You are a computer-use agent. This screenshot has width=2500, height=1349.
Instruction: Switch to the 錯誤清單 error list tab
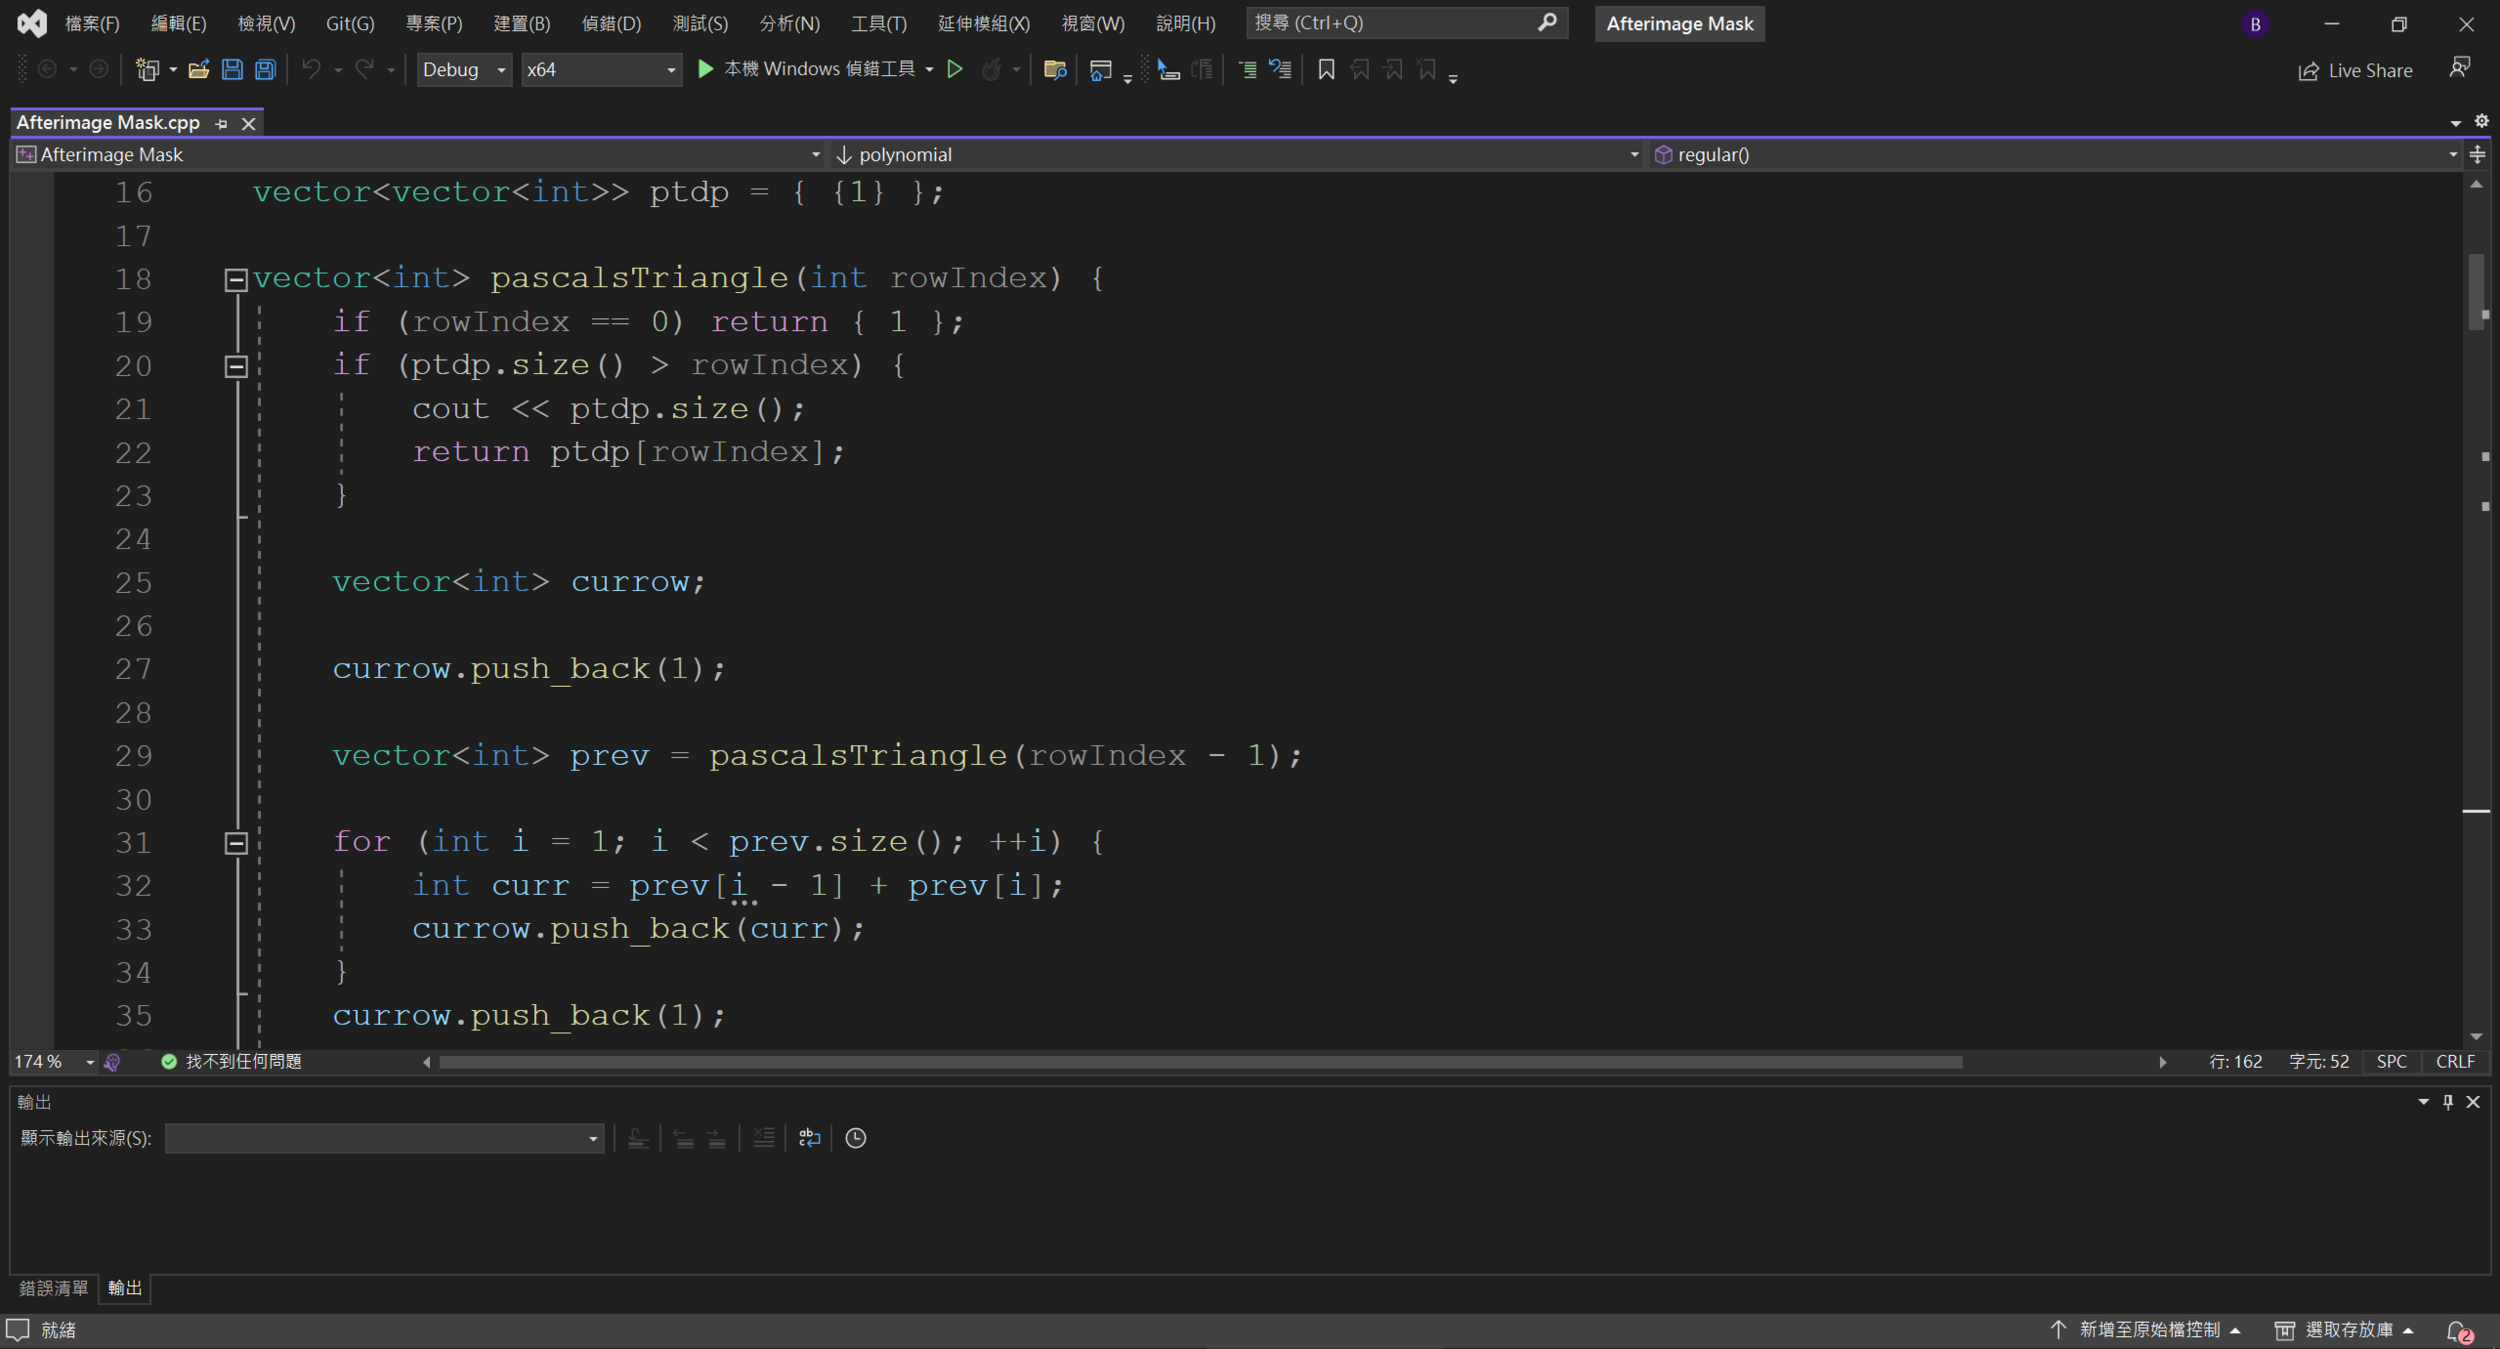click(x=54, y=1288)
